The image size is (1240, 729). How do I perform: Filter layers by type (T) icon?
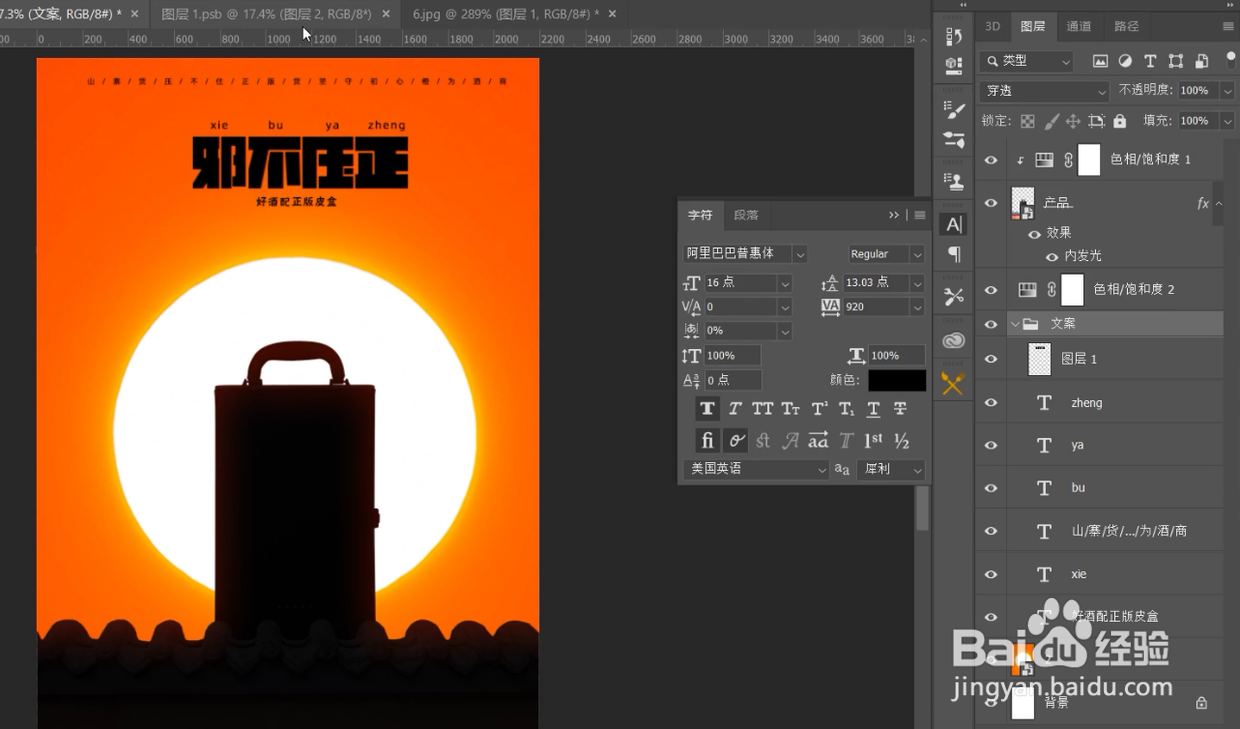tap(1150, 61)
